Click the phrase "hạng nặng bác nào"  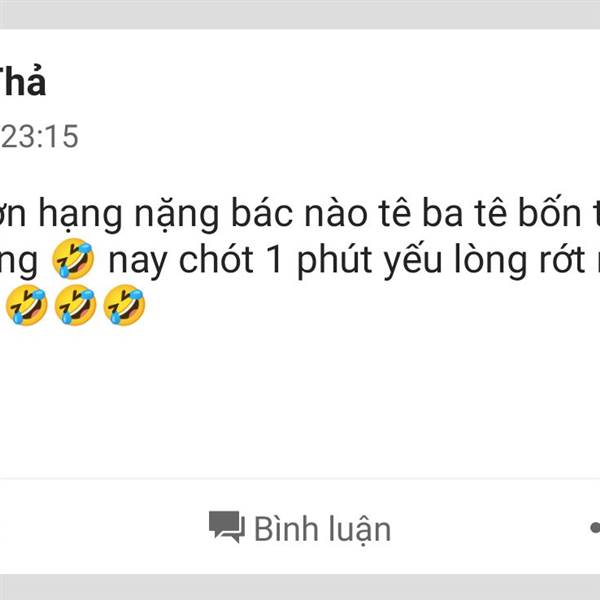coord(203,215)
